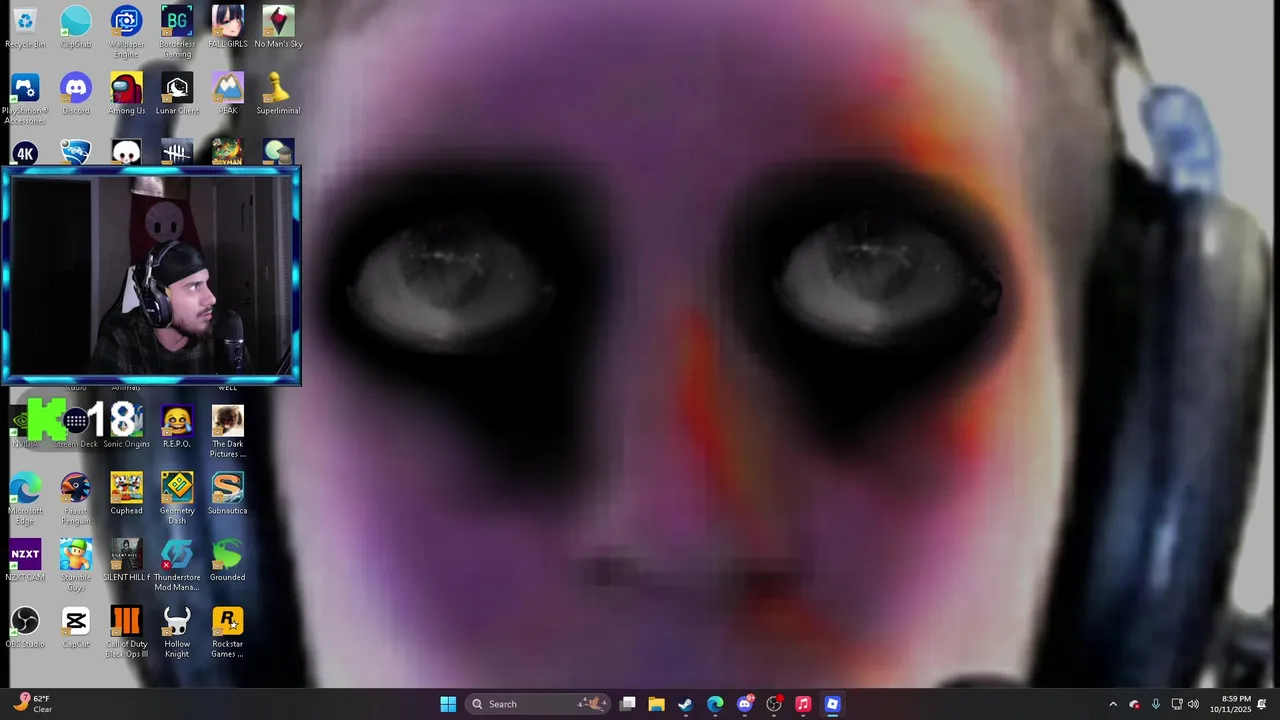Viewport: 1280px width, 720px height.
Task: Open Task View on the taskbar
Action: tap(628, 704)
